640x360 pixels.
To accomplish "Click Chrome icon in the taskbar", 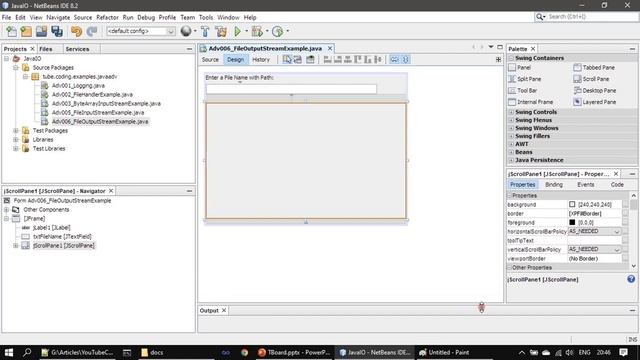I will [244, 352].
